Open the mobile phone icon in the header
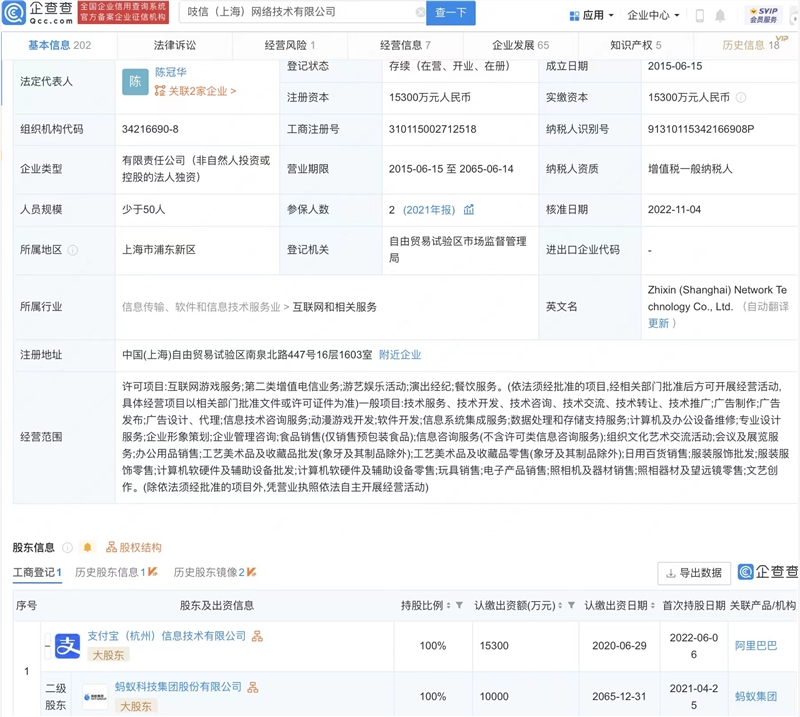800x717 pixels. (x=700, y=16)
